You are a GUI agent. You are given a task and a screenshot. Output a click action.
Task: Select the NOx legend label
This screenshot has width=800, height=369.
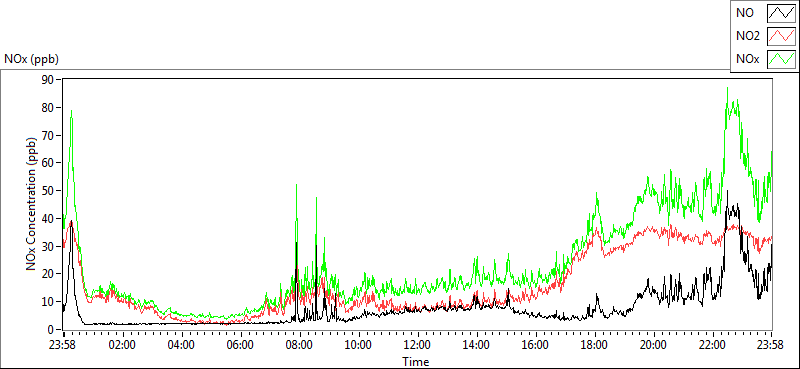pos(748,59)
